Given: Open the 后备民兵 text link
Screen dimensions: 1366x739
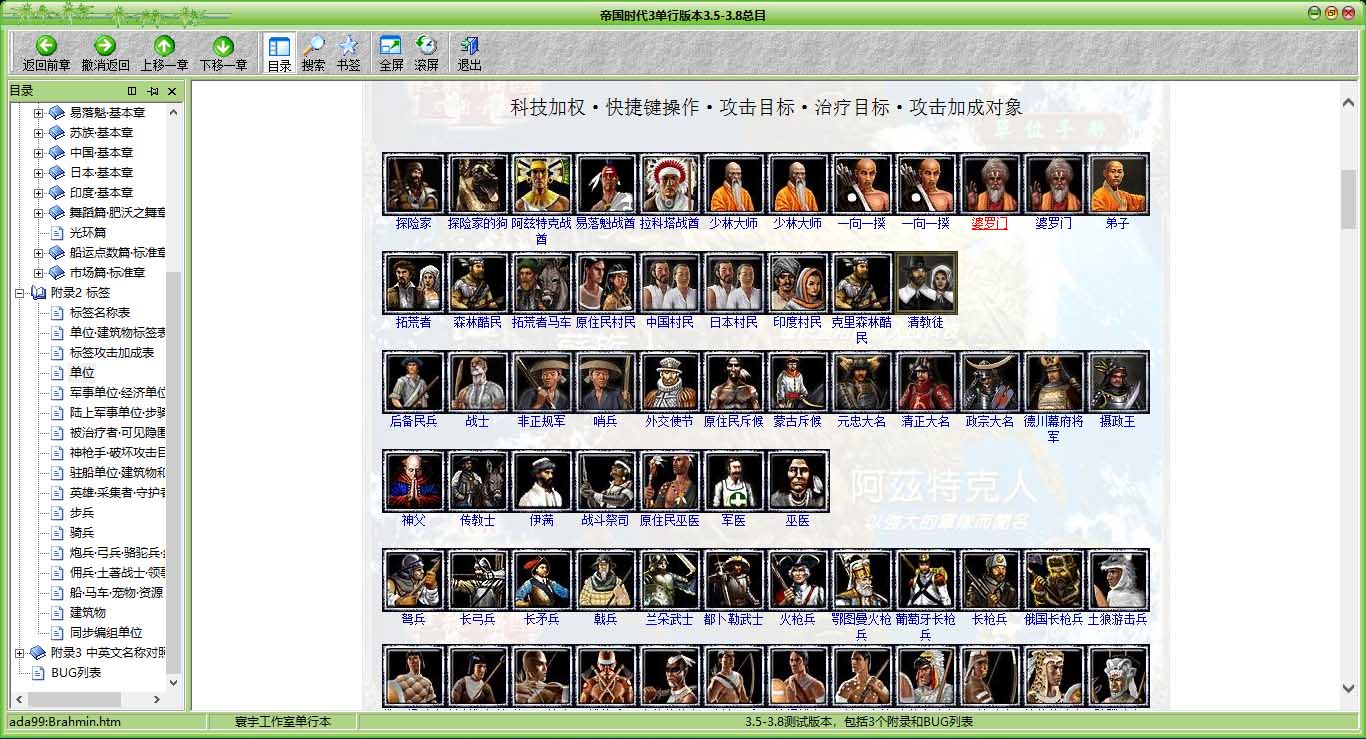Looking at the screenshot, I should pos(414,421).
